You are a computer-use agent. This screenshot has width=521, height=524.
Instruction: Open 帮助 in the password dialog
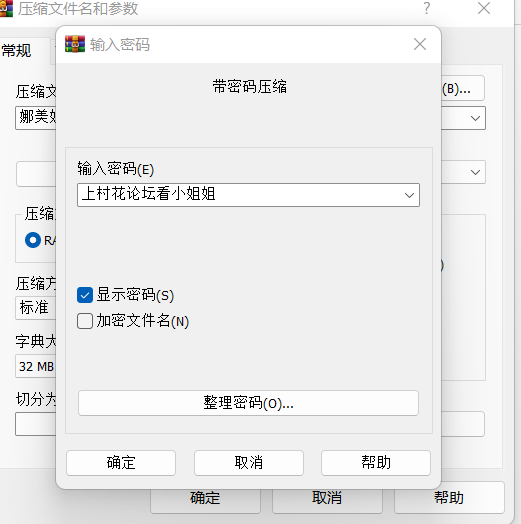tap(376, 463)
